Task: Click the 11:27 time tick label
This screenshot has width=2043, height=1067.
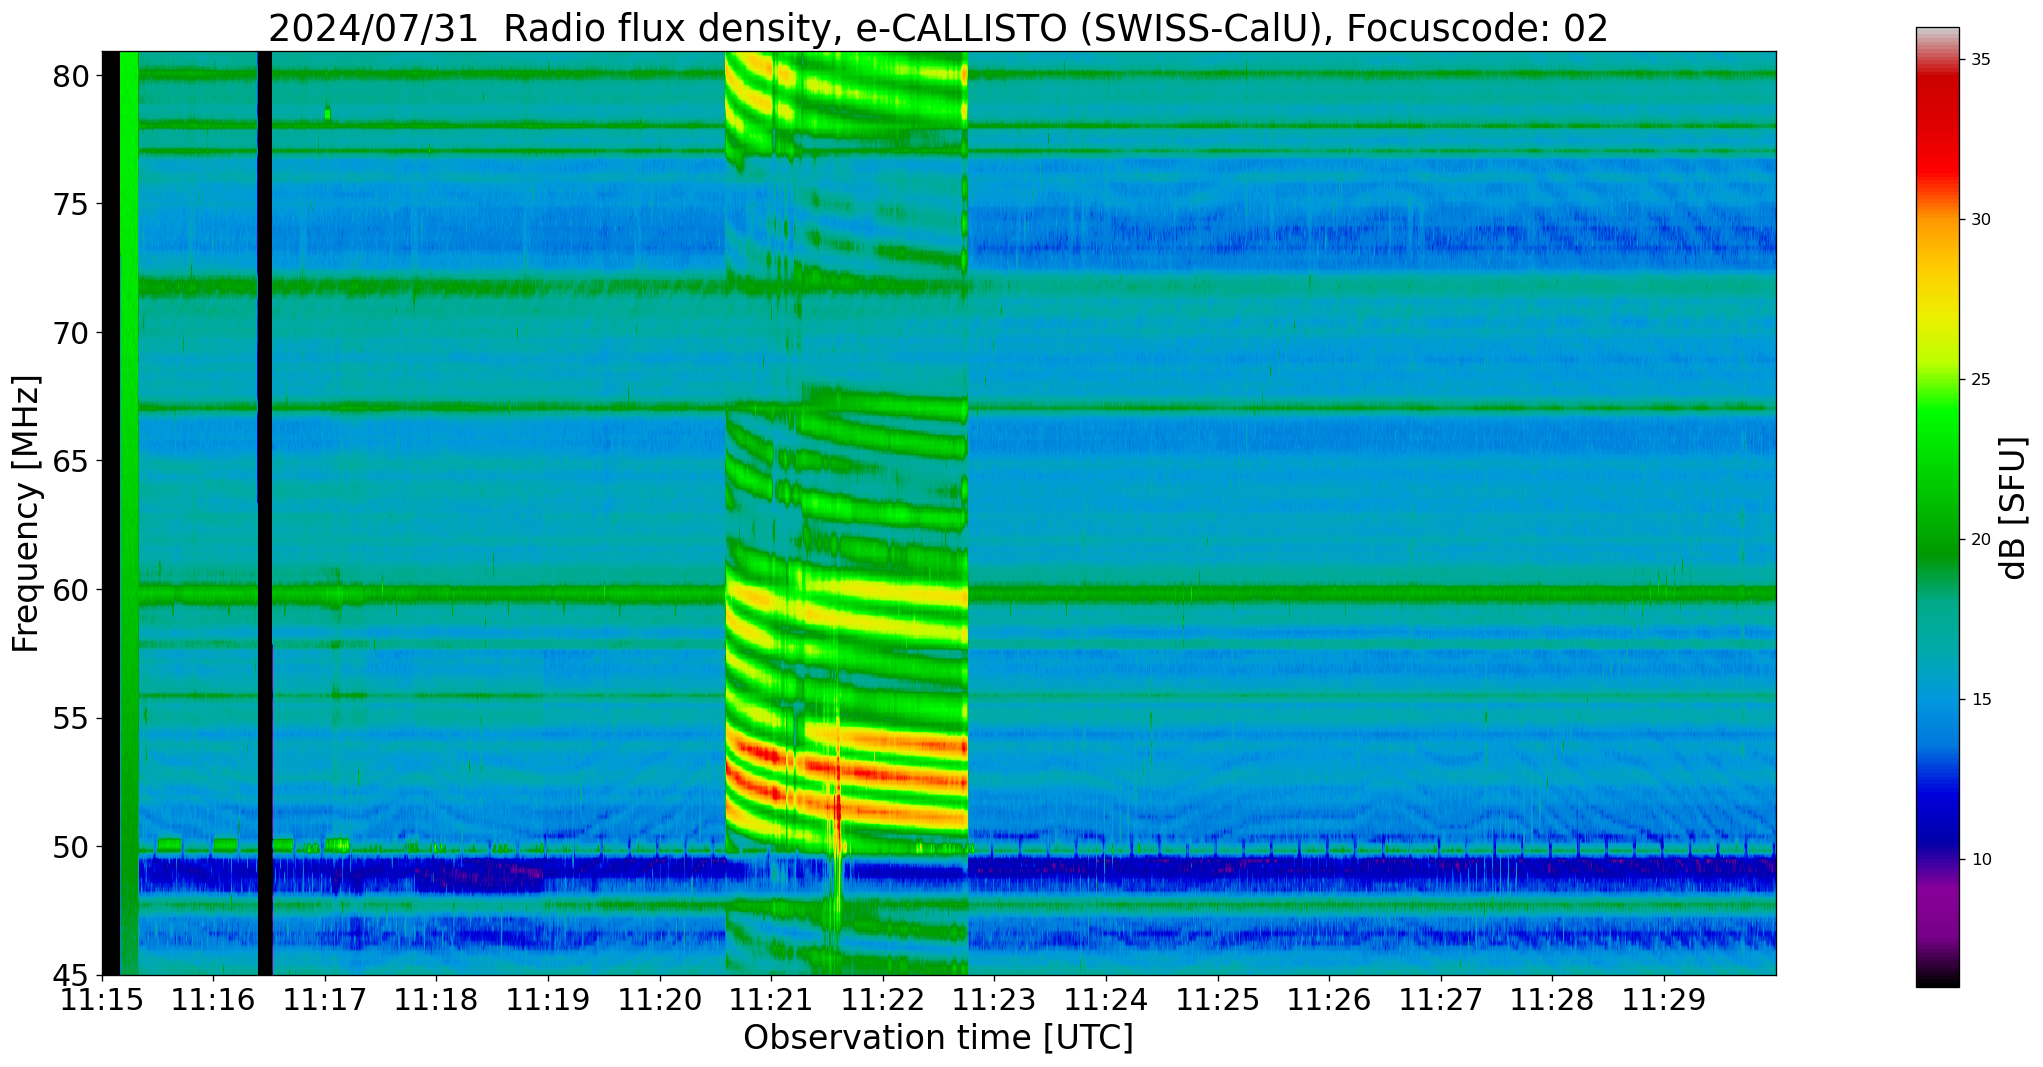Action: (1441, 1000)
